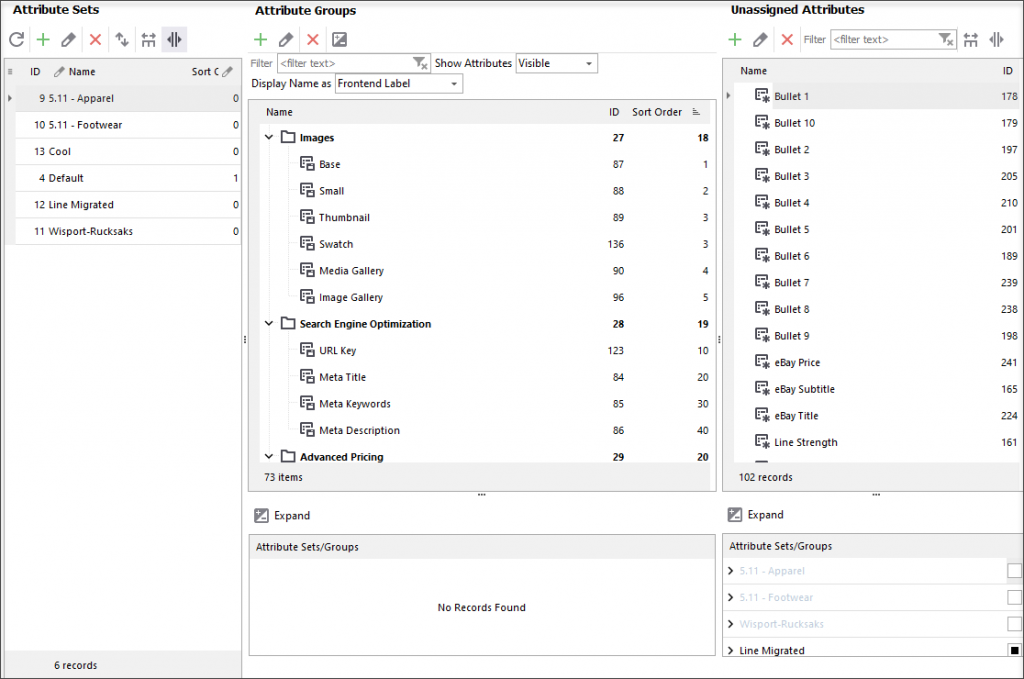
Task: Add a new unassigned attribute
Action: click(734, 40)
